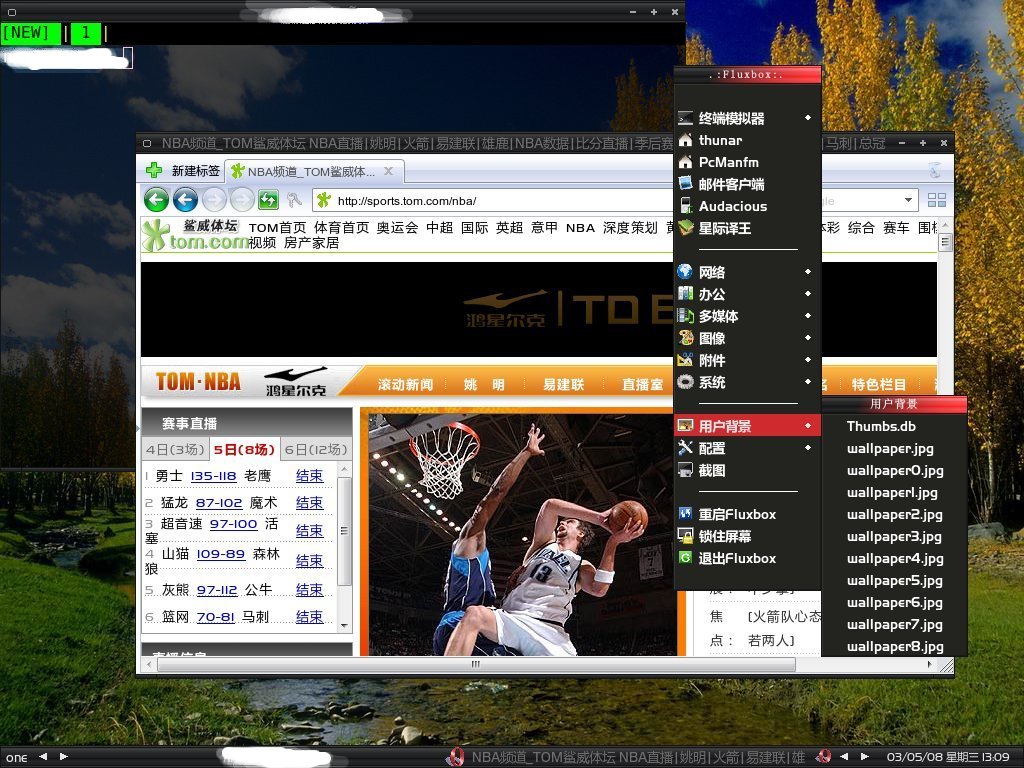Open 星际译王 dictionary icon
The height and width of the screenshot is (768, 1024).
[x=685, y=228]
